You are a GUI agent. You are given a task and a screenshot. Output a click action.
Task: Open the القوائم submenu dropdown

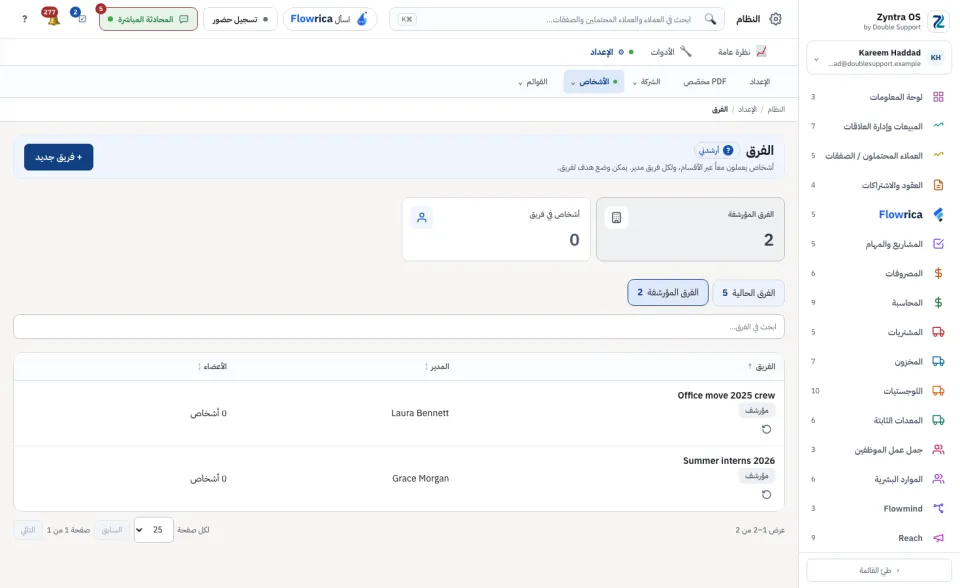click(533, 81)
